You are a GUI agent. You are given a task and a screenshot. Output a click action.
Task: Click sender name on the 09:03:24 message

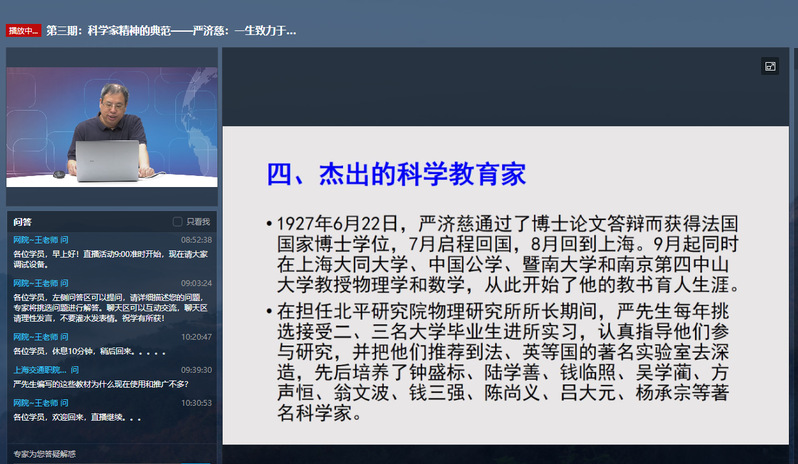[40, 284]
